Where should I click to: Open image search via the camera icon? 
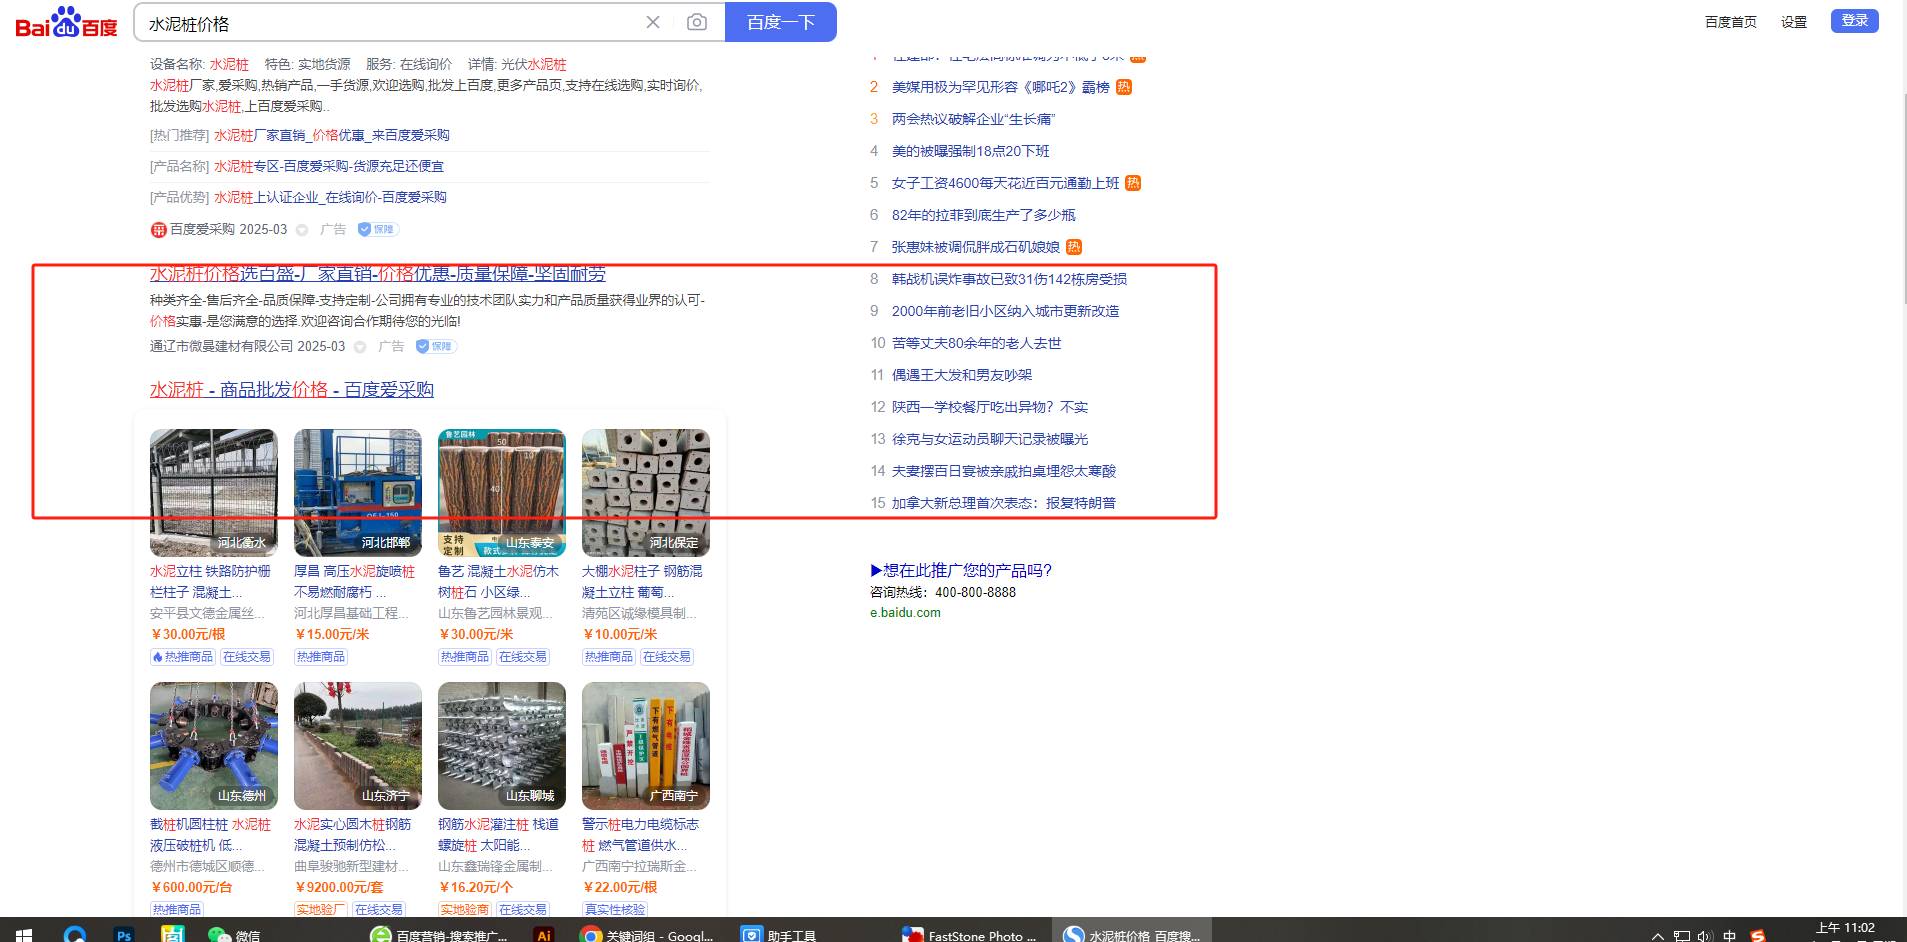(x=697, y=22)
